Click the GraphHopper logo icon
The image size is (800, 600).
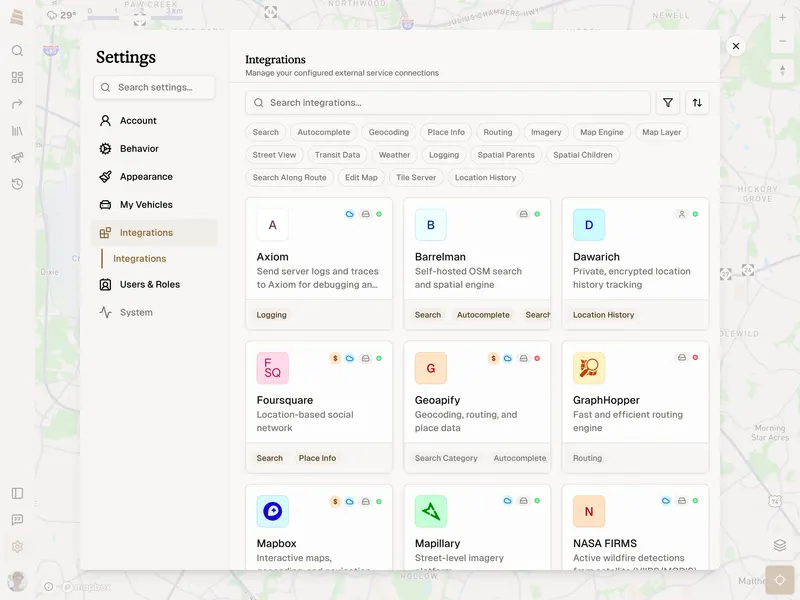[589, 368]
